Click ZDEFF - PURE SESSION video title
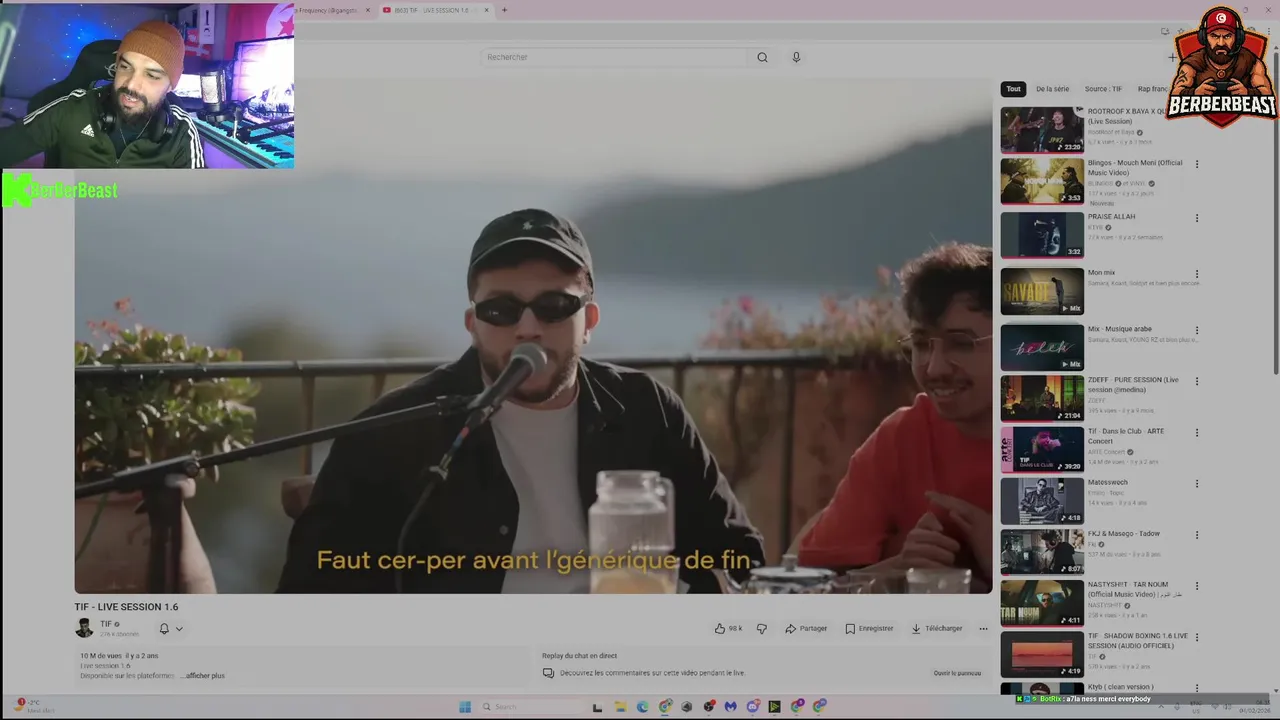This screenshot has width=1280, height=720. click(x=1133, y=384)
